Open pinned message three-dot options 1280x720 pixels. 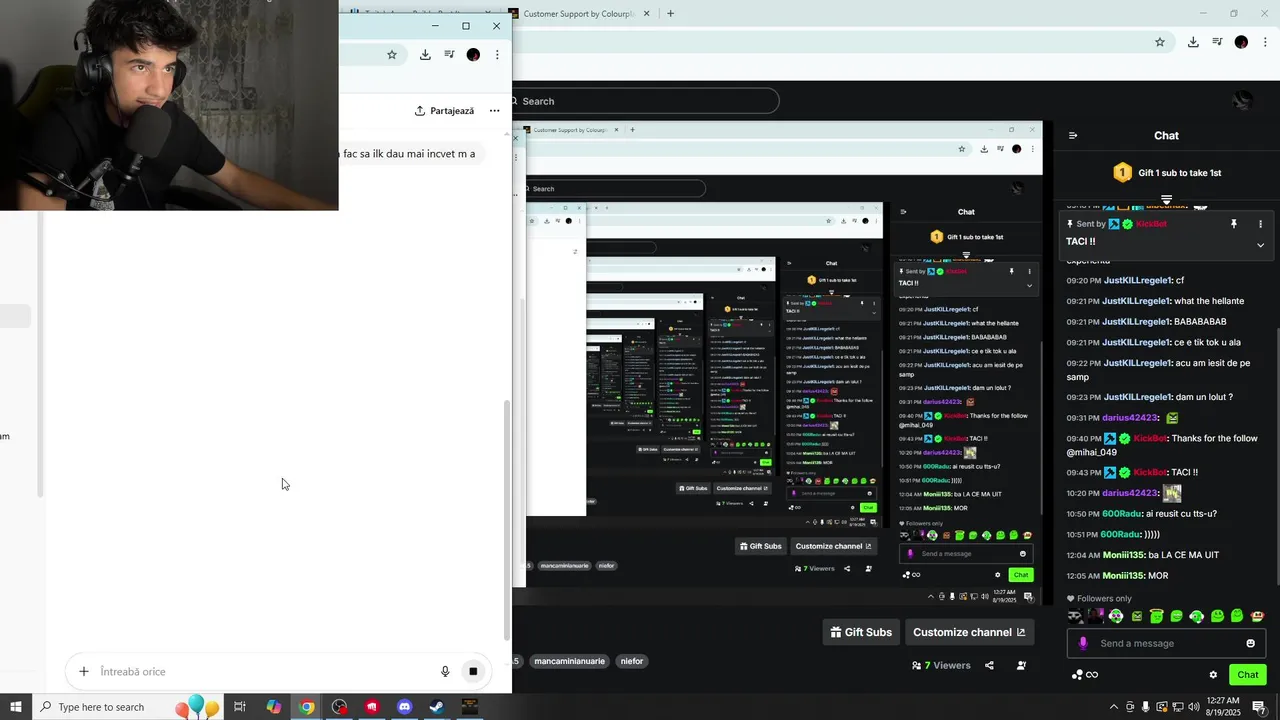pos(1260,224)
